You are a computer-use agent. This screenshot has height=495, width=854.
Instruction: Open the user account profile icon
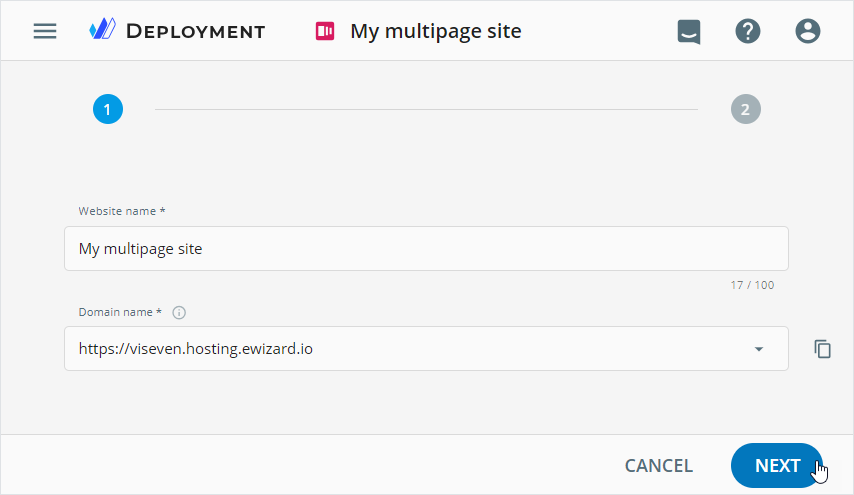pos(808,31)
